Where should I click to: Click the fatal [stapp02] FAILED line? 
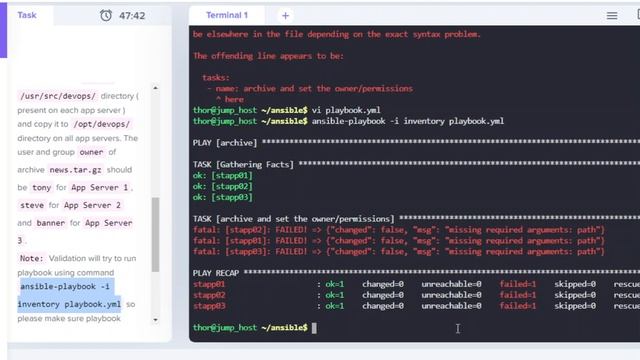[x=399, y=230]
